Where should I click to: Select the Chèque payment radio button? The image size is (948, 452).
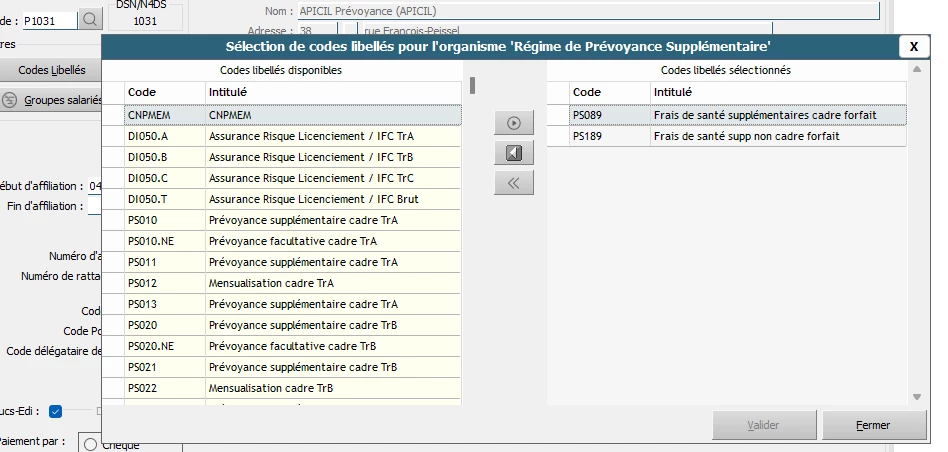click(x=91, y=445)
